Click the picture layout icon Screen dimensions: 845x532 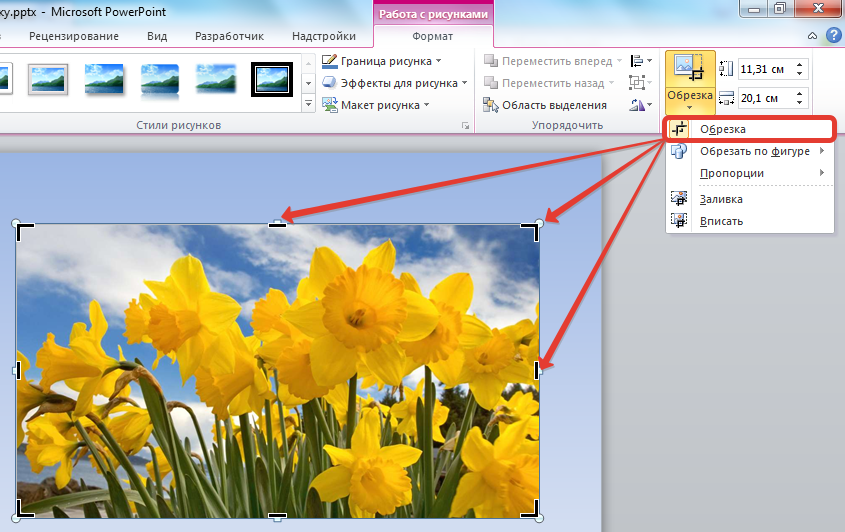pyautogui.click(x=329, y=105)
